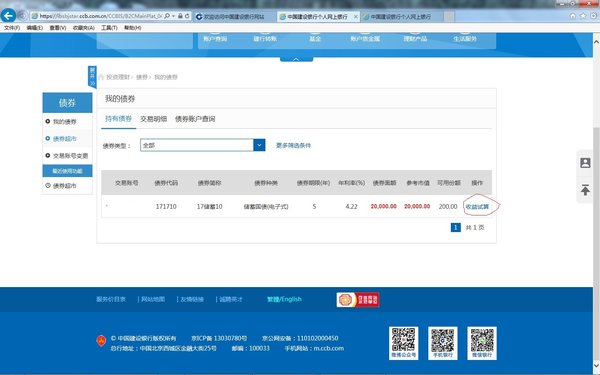
Task: Open the favorites star icon
Action: (583, 16)
